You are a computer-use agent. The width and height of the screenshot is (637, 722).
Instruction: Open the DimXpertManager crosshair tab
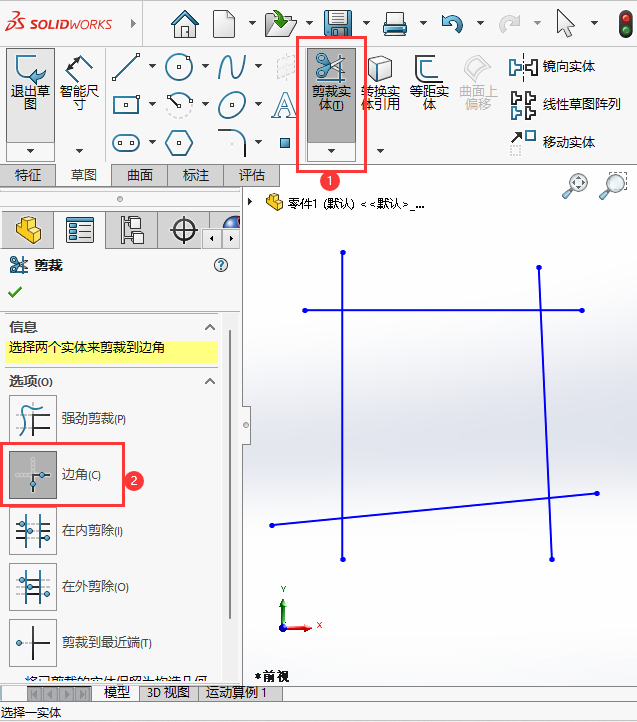[184, 230]
